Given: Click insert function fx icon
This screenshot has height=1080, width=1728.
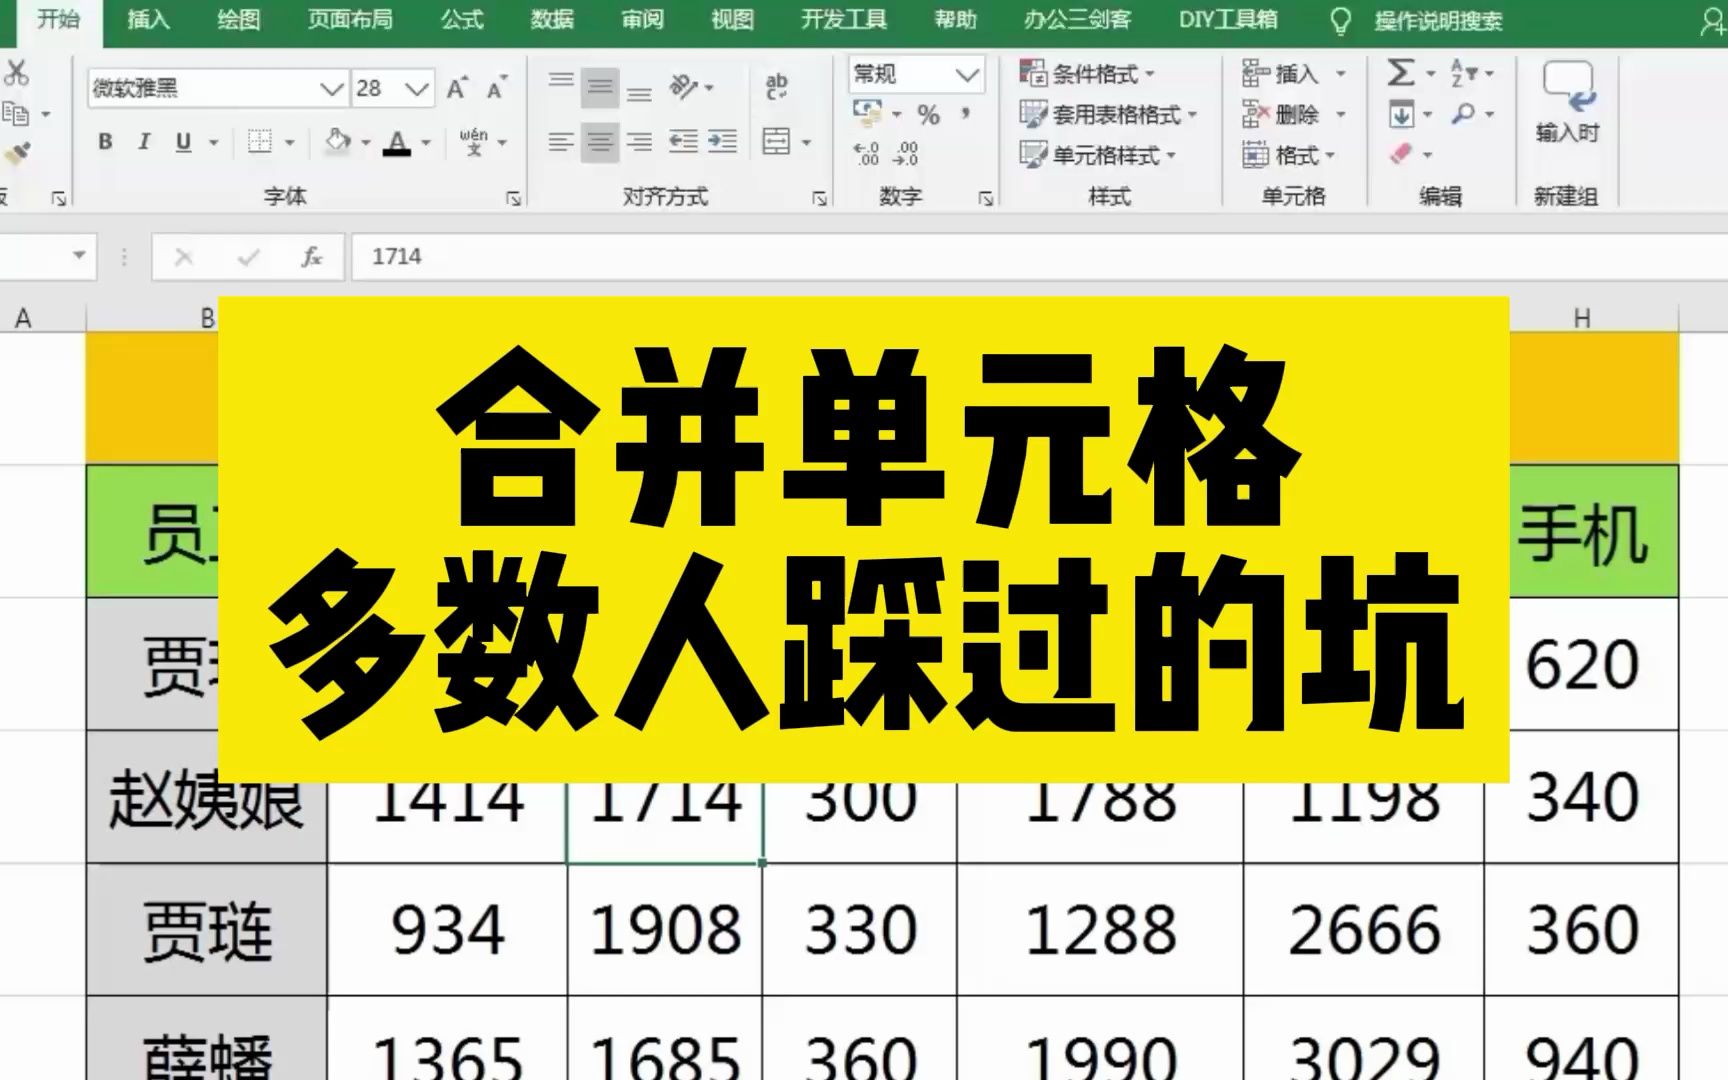Looking at the screenshot, I should click(x=312, y=257).
